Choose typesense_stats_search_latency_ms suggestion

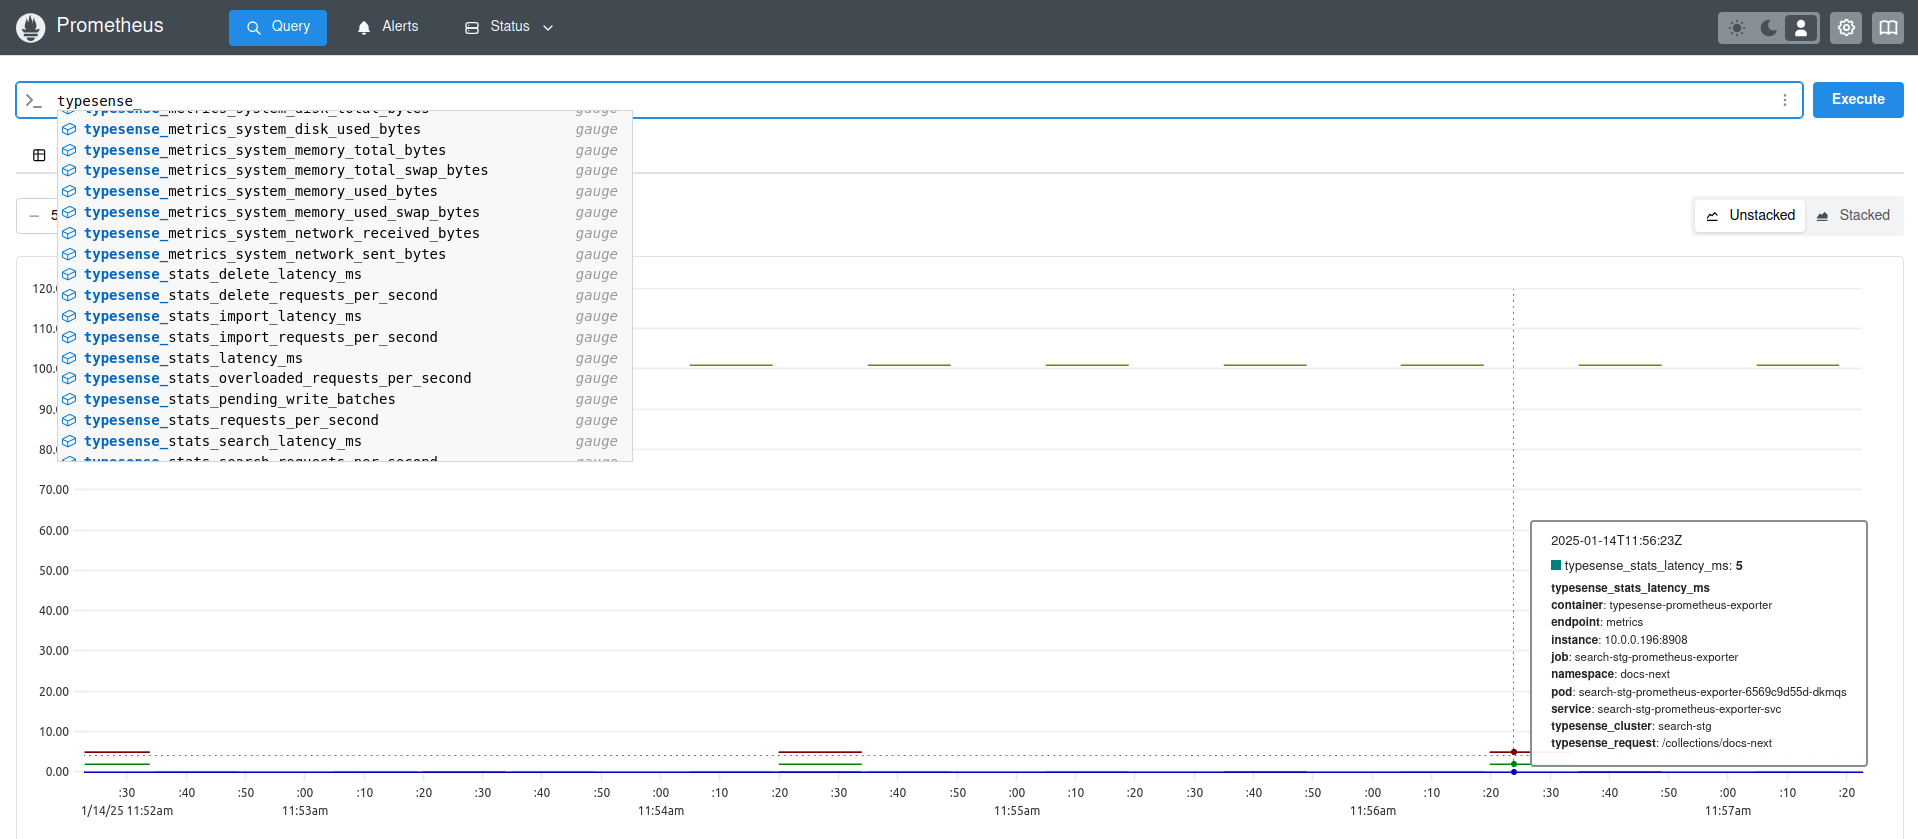(x=345, y=441)
